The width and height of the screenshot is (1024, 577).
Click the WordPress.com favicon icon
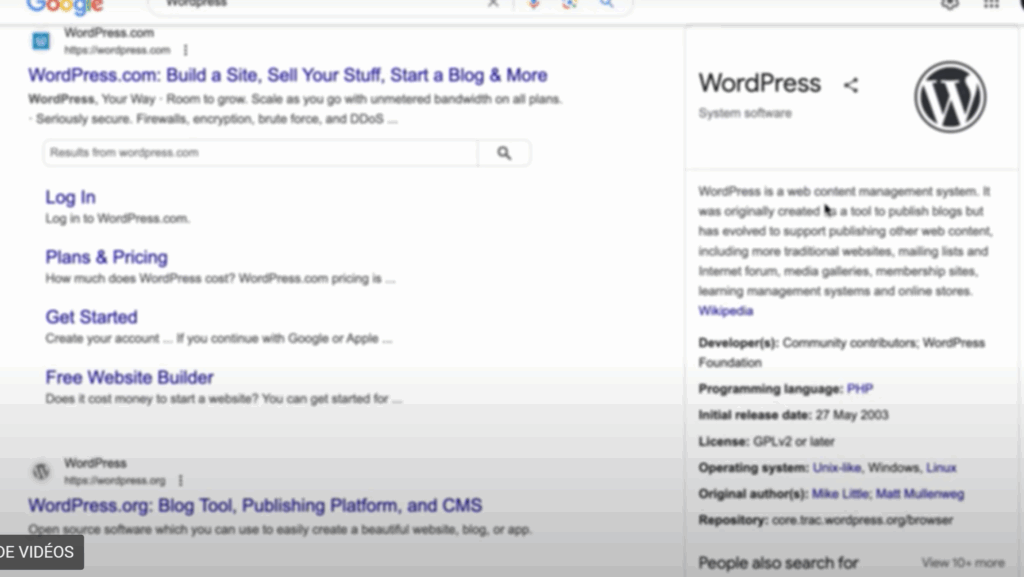point(41,41)
